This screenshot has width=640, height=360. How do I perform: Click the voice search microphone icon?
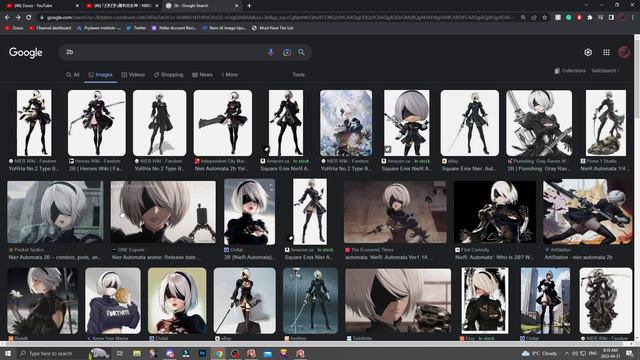[x=271, y=52]
